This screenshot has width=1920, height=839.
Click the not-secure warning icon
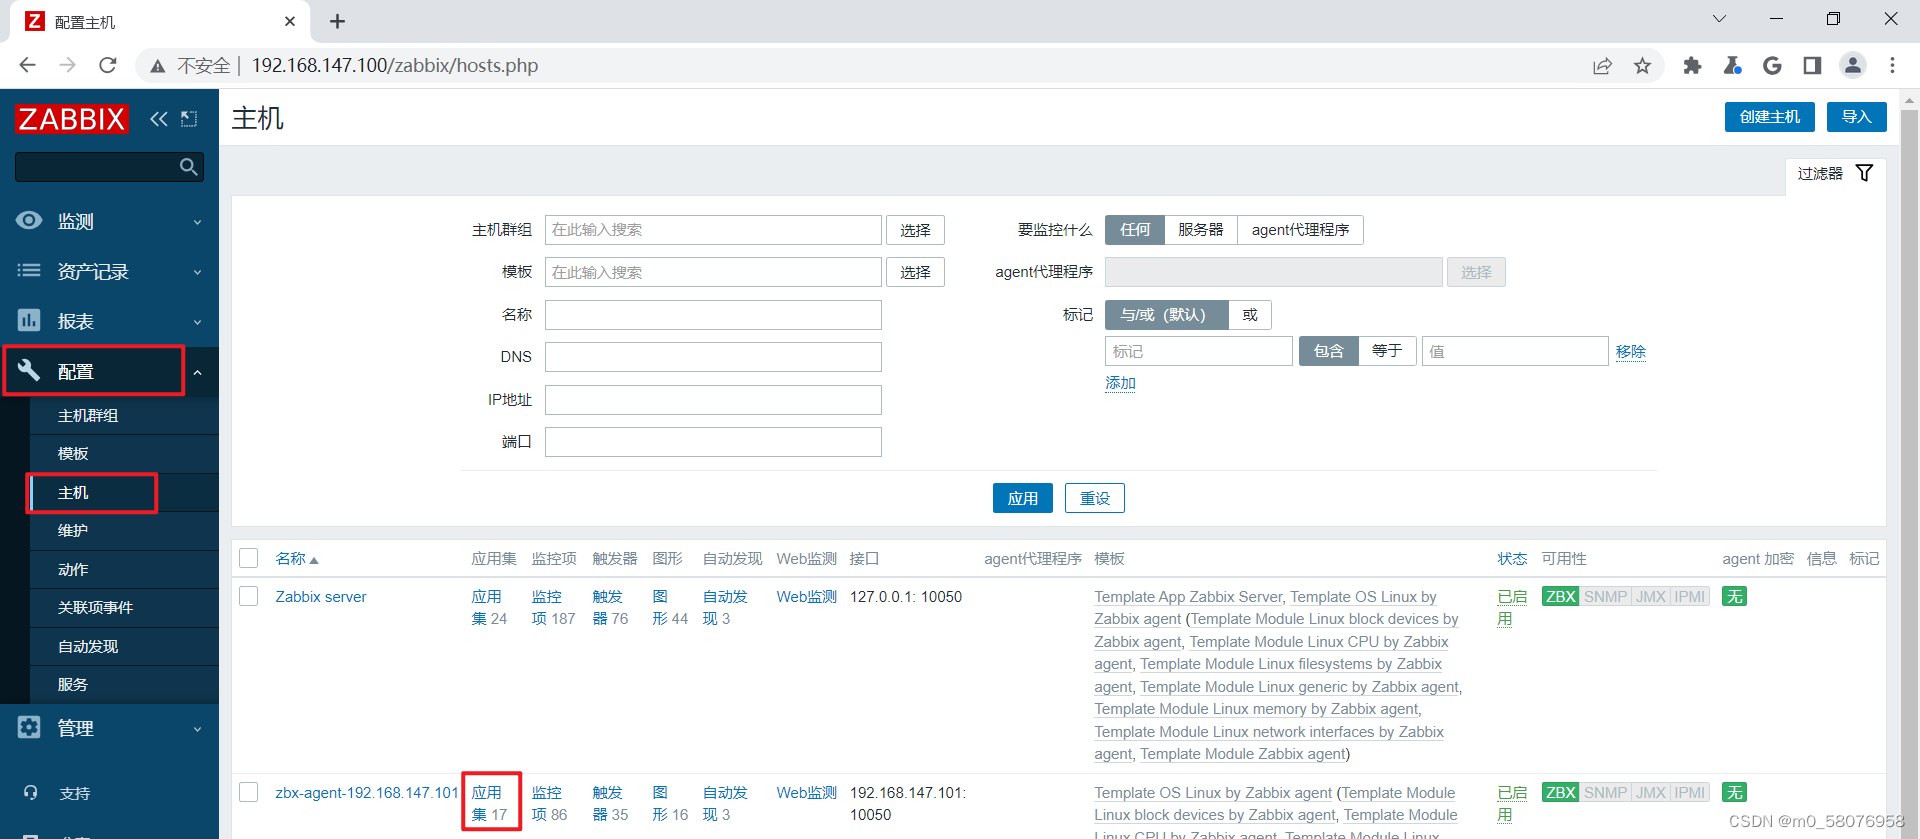point(157,66)
